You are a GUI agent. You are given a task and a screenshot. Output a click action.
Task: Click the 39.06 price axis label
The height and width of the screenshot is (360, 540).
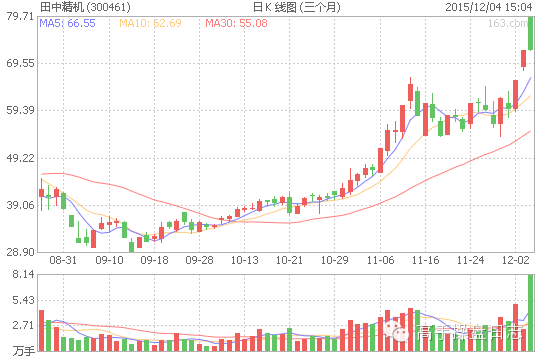click(20, 205)
